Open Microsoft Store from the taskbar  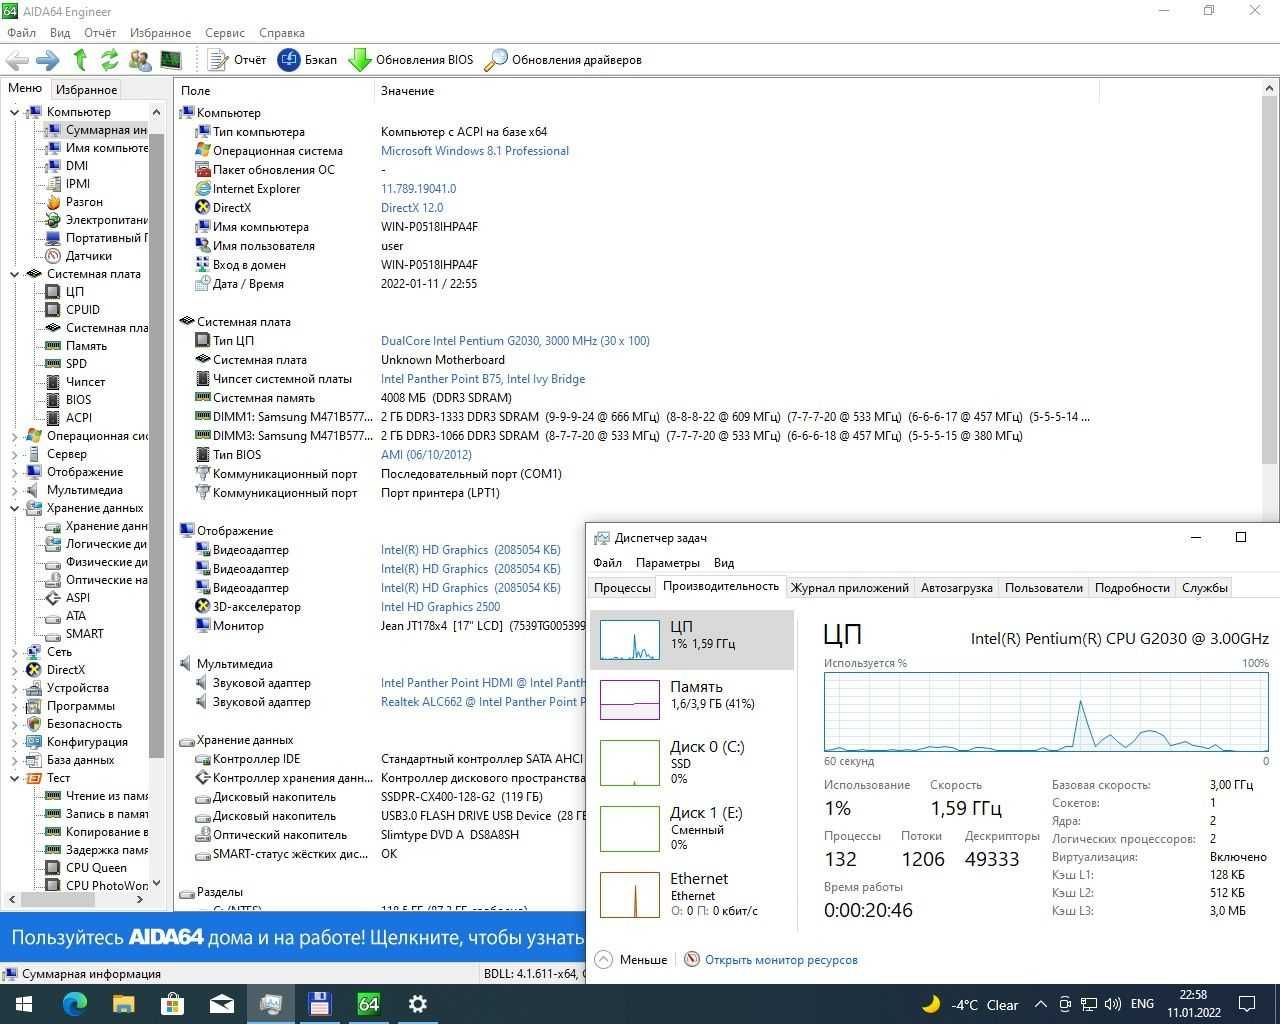[x=172, y=1004]
